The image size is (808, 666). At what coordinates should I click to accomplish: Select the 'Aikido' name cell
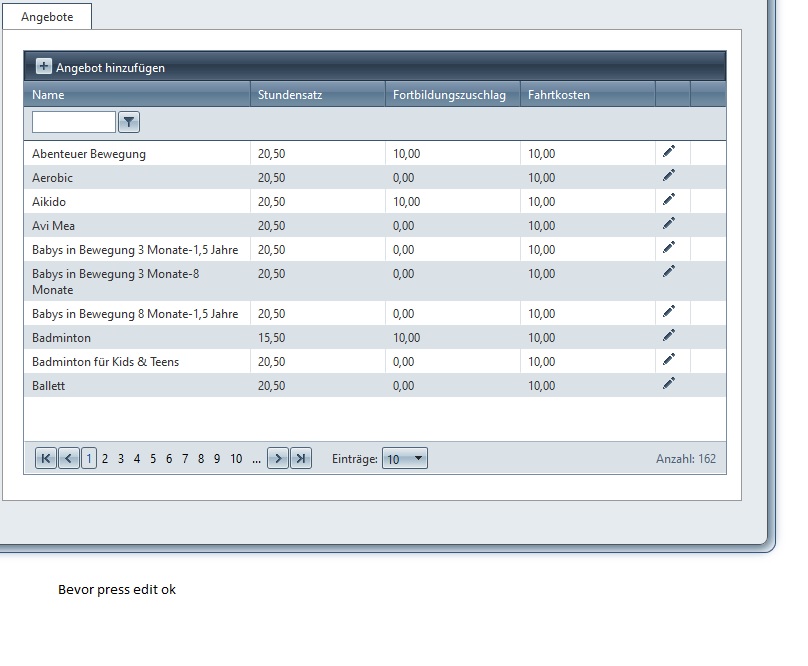point(137,201)
